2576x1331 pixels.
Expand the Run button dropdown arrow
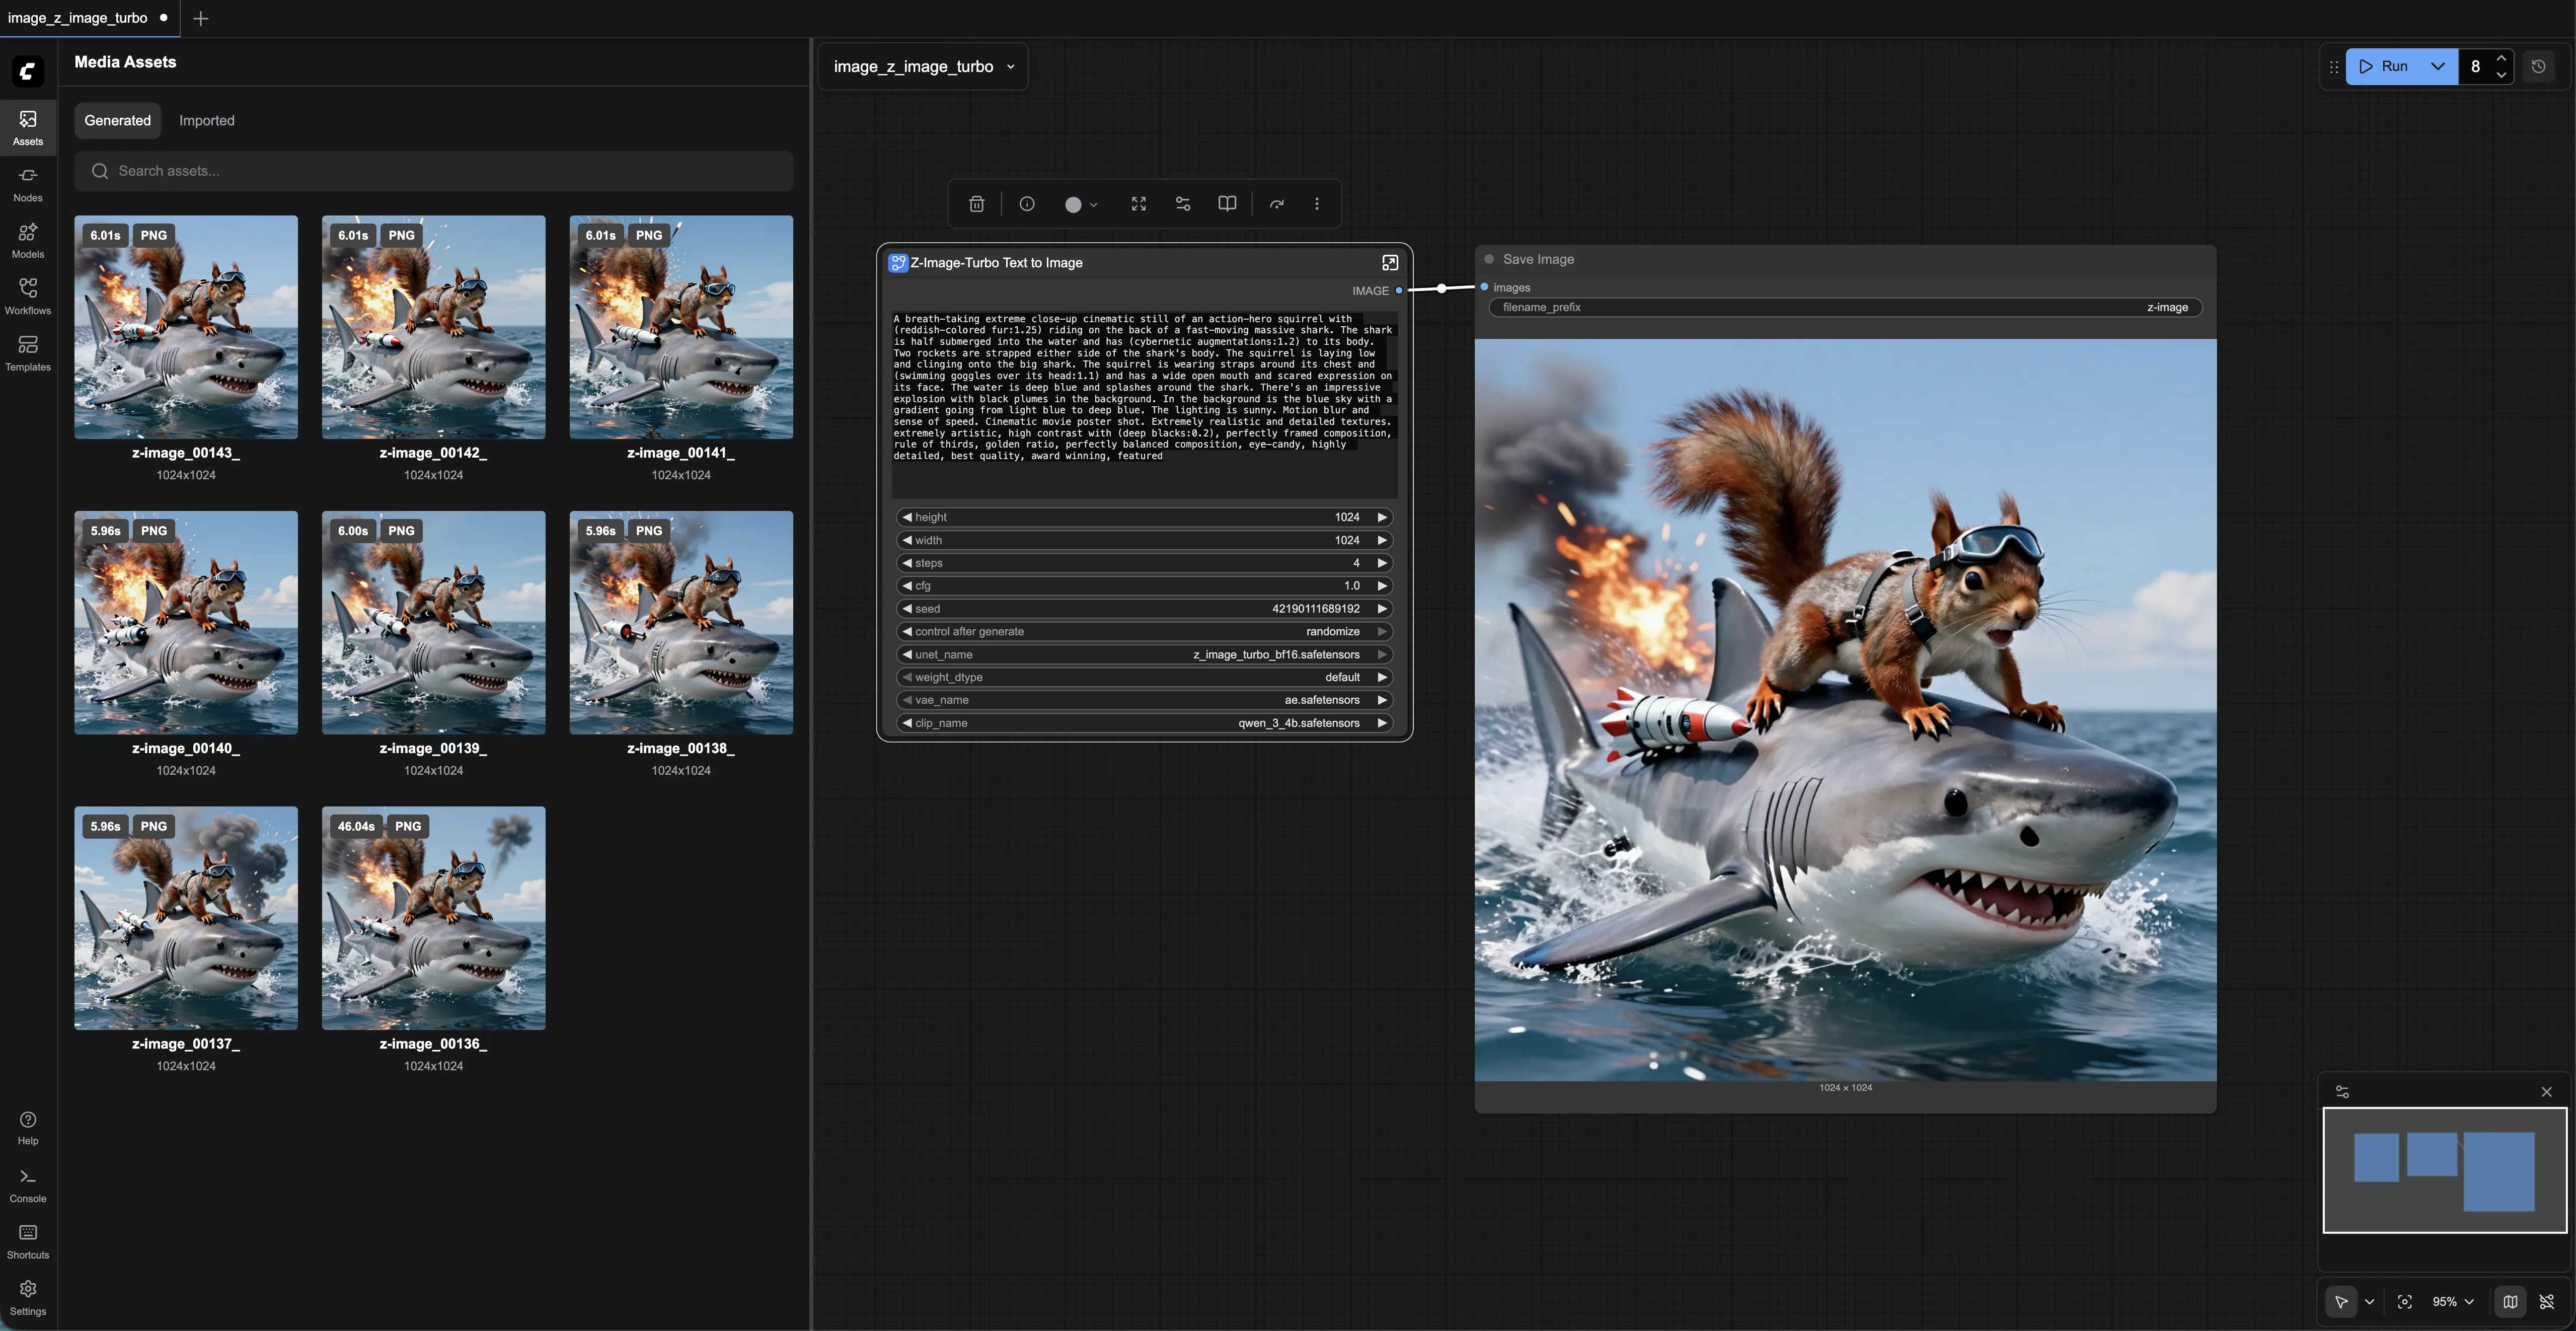click(2438, 66)
